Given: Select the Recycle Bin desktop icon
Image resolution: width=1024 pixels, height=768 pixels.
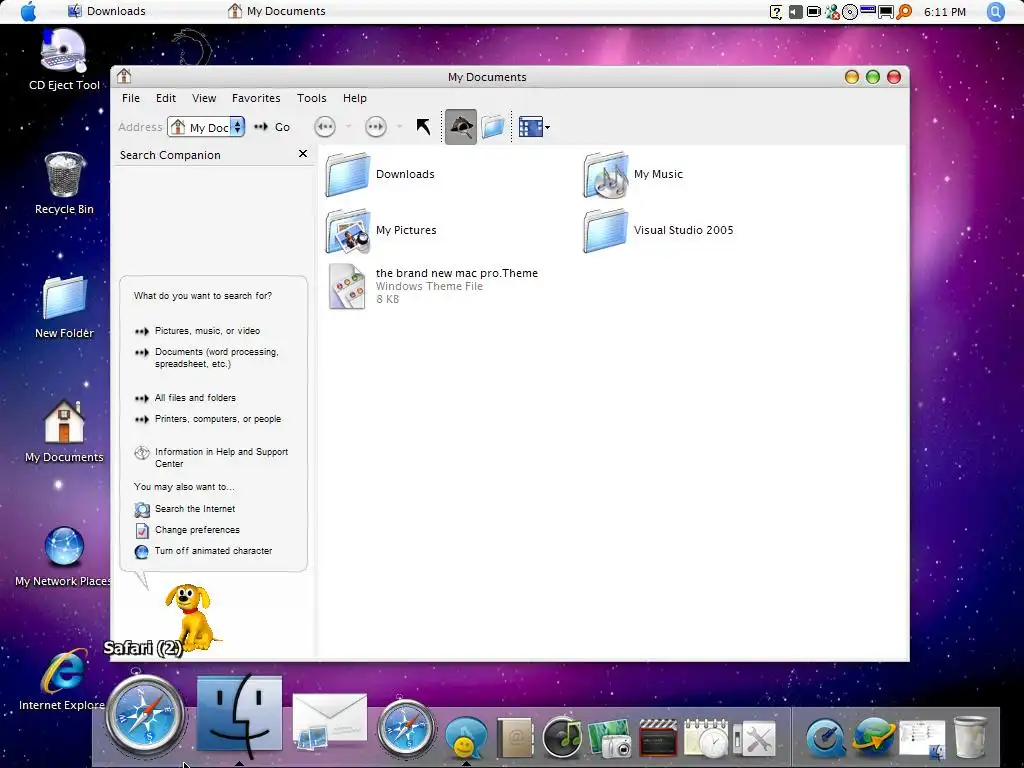Looking at the screenshot, I should pos(64,183).
